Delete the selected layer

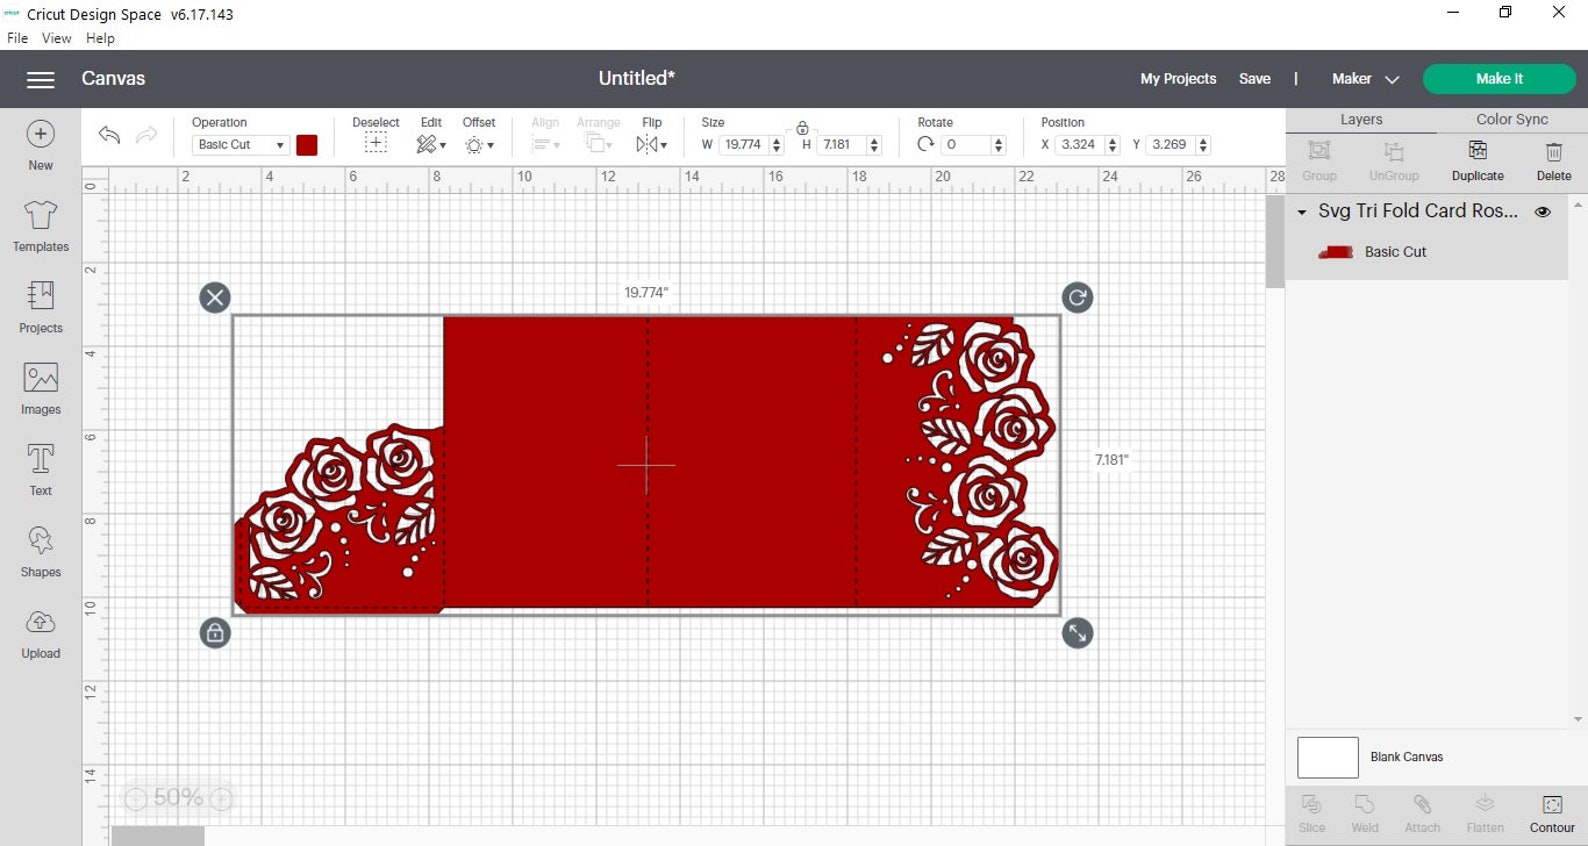point(1553,160)
